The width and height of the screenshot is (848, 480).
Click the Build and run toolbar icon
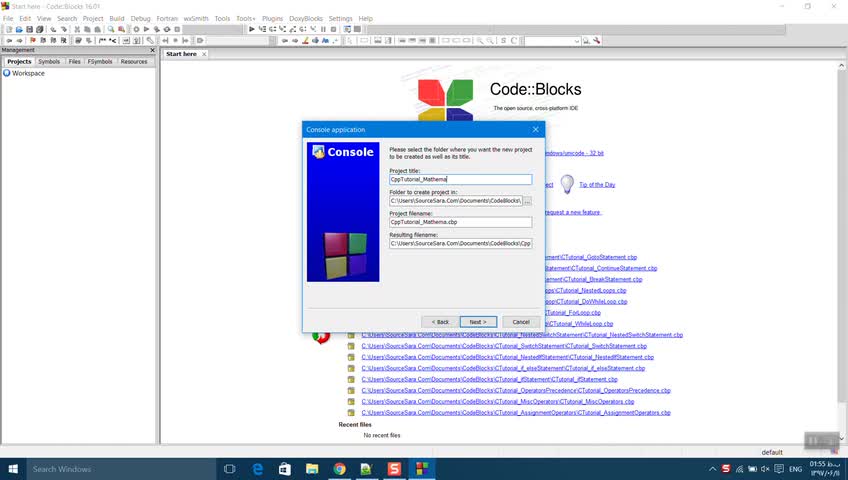[x=157, y=29]
